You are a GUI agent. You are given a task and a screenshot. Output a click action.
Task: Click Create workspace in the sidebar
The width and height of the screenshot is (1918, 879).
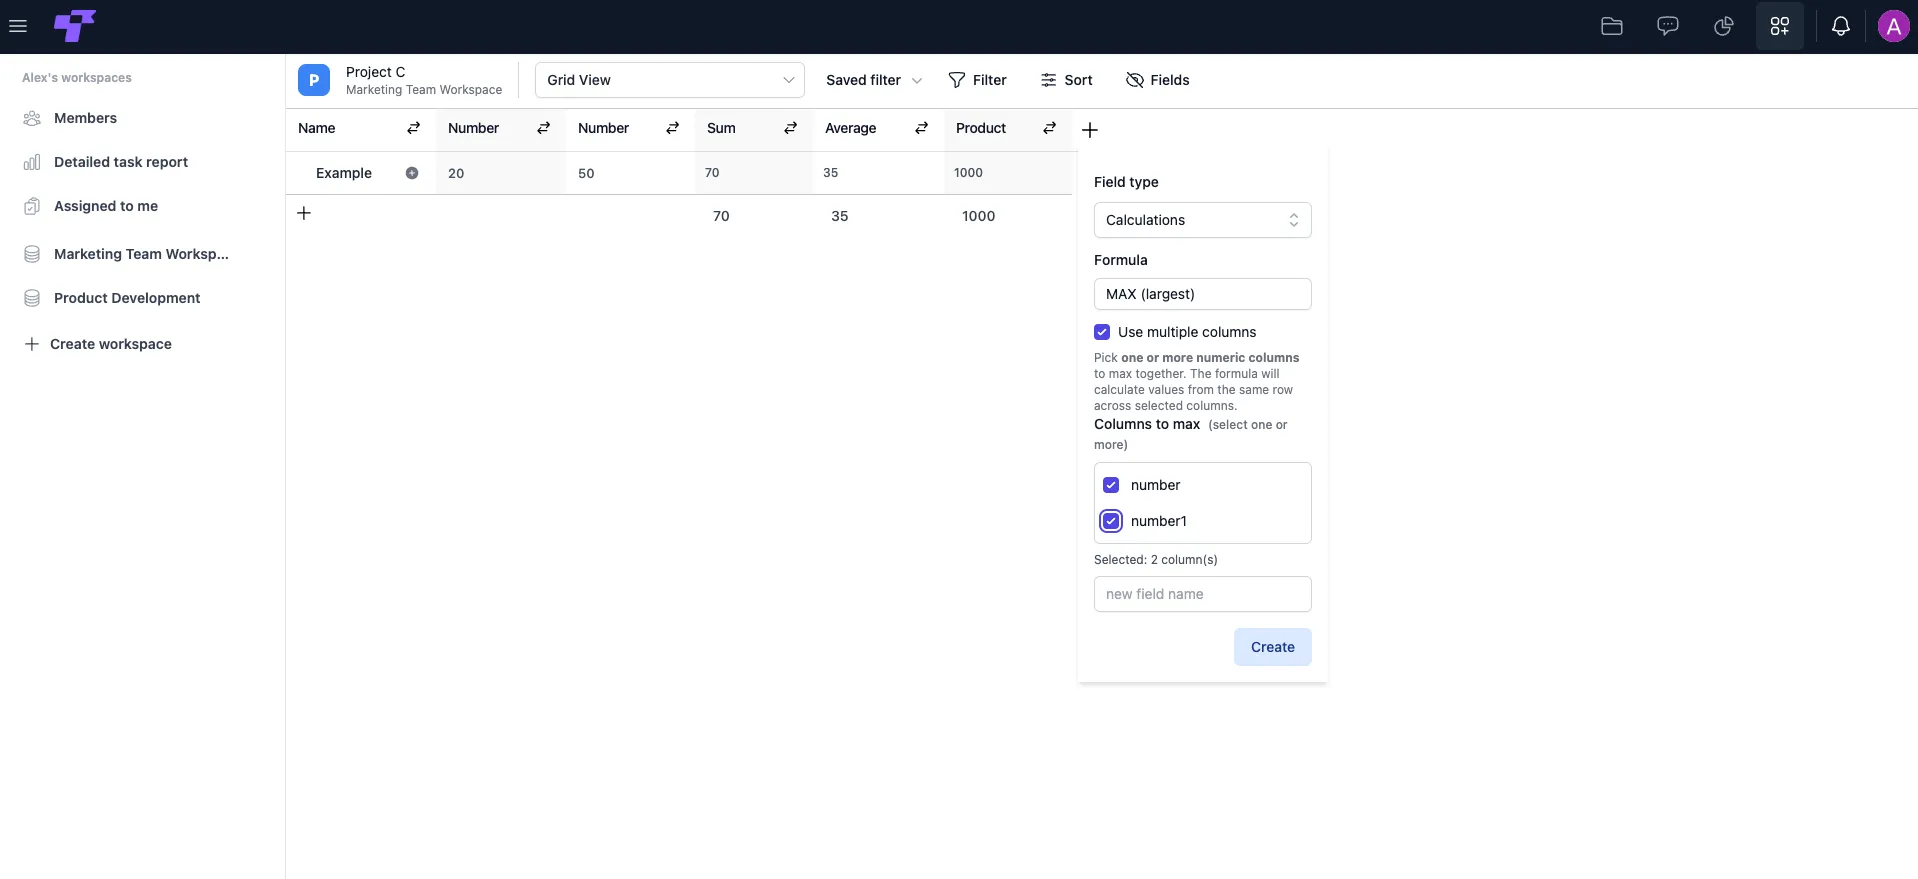tap(98, 344)
